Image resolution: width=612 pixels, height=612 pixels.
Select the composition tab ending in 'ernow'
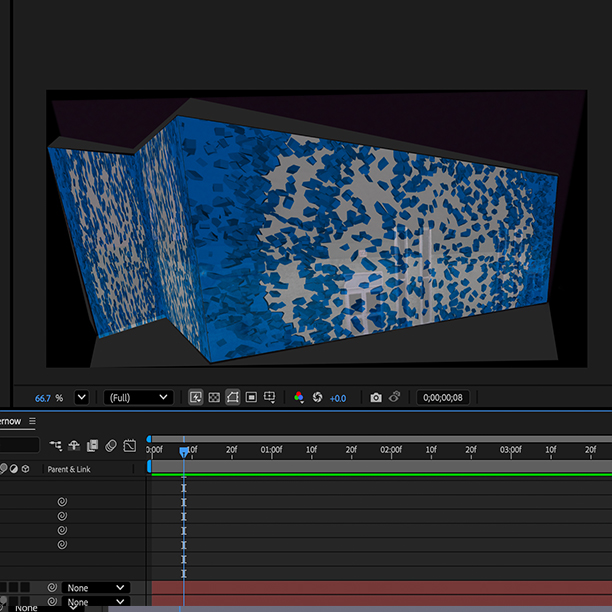click(10, 421)
